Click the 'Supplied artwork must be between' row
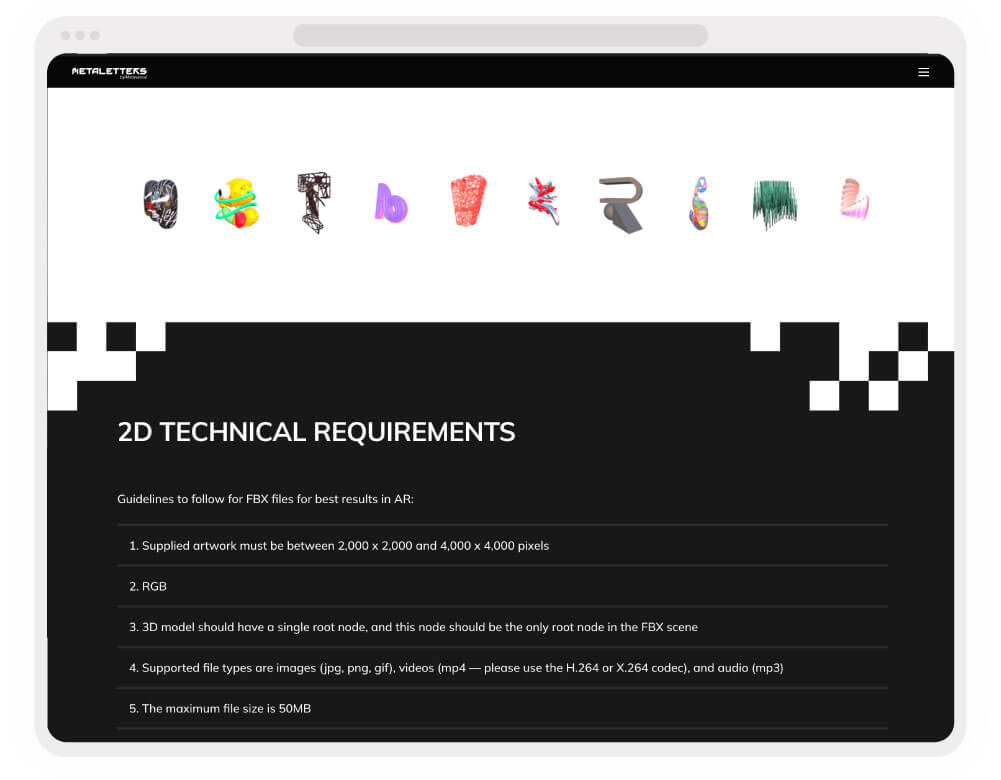The width and height of the screenshot is (1001, 780). (x=502, y=546)
